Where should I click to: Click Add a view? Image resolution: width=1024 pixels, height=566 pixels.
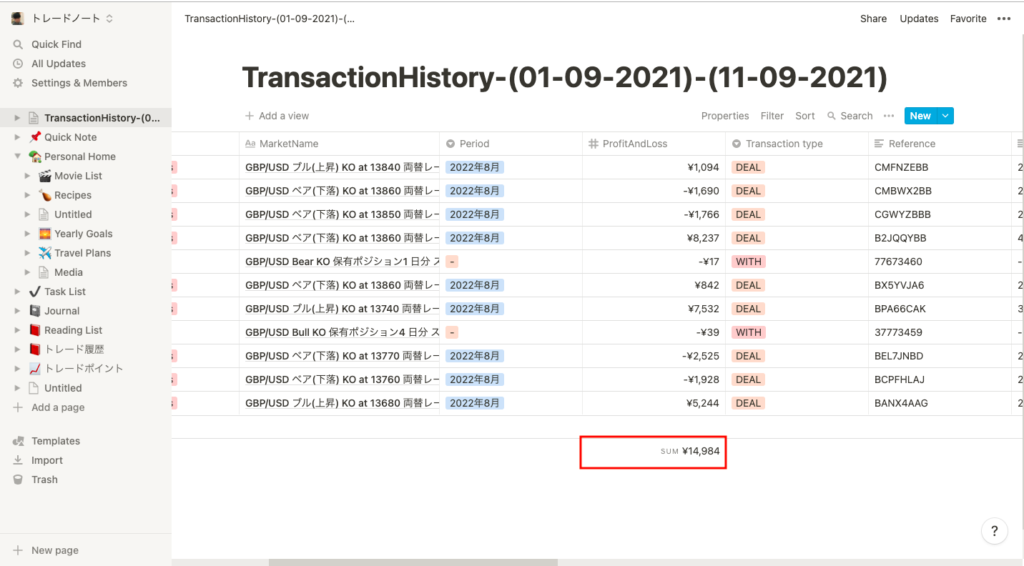tap(277, 116)
